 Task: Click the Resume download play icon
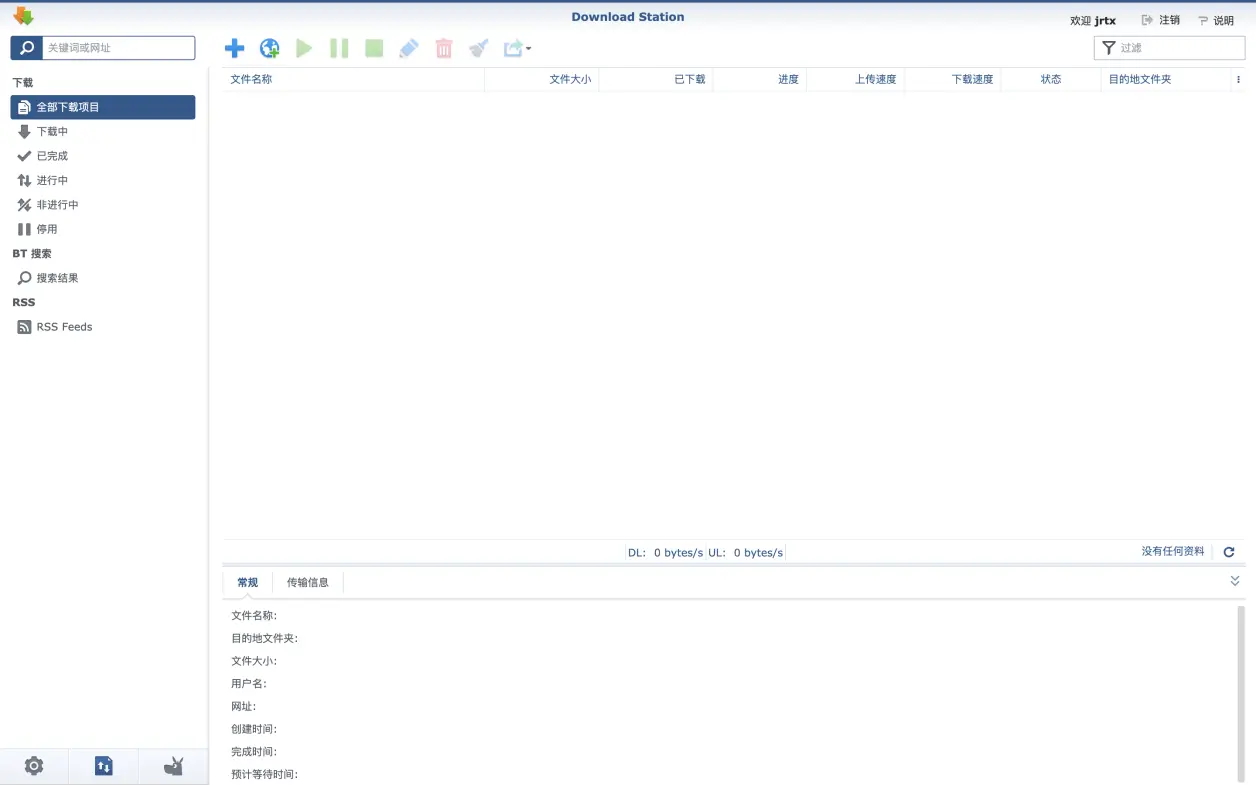(304, 47)
